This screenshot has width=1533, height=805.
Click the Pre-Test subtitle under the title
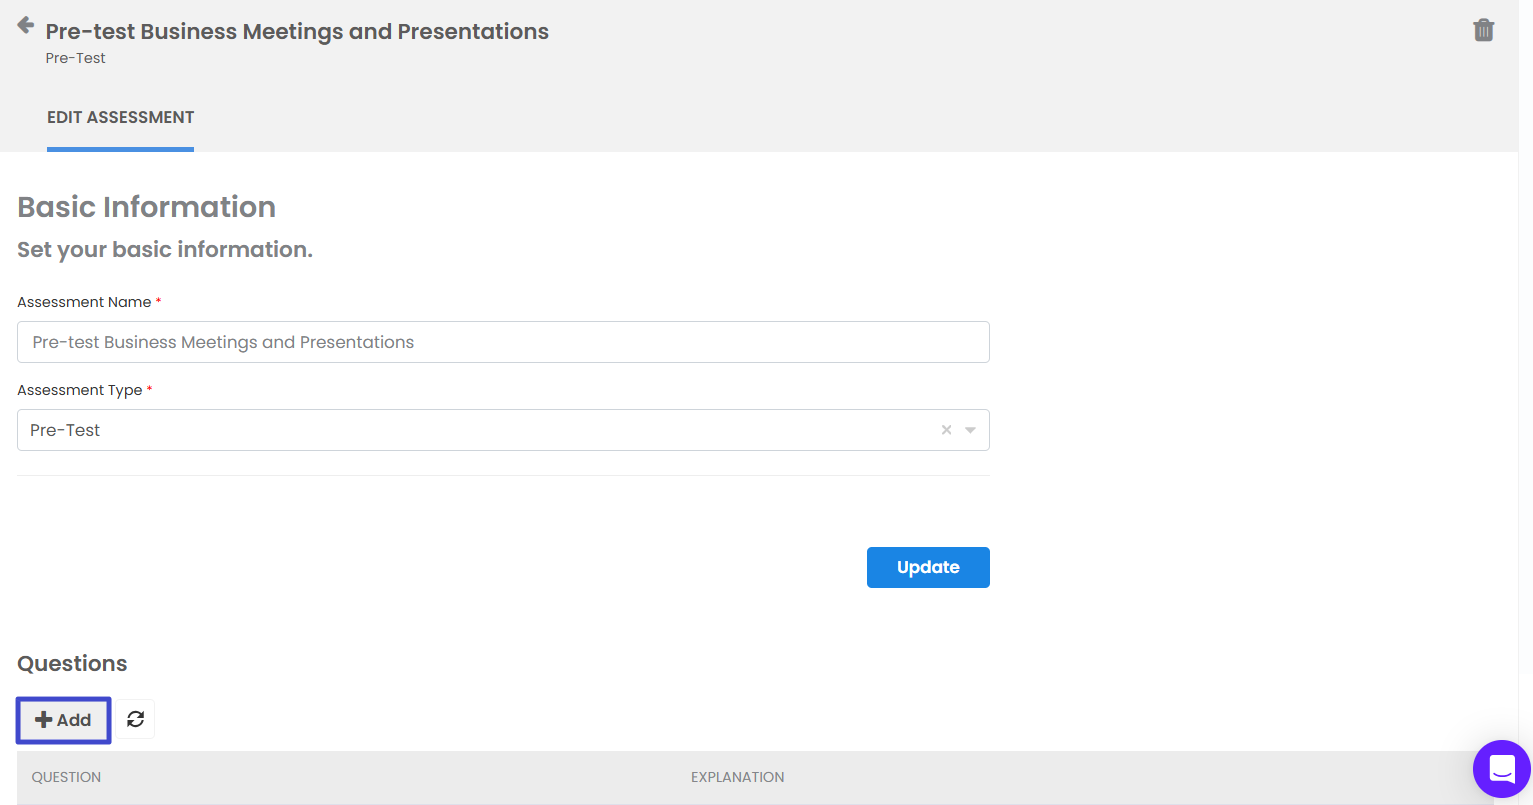point(75,58)
